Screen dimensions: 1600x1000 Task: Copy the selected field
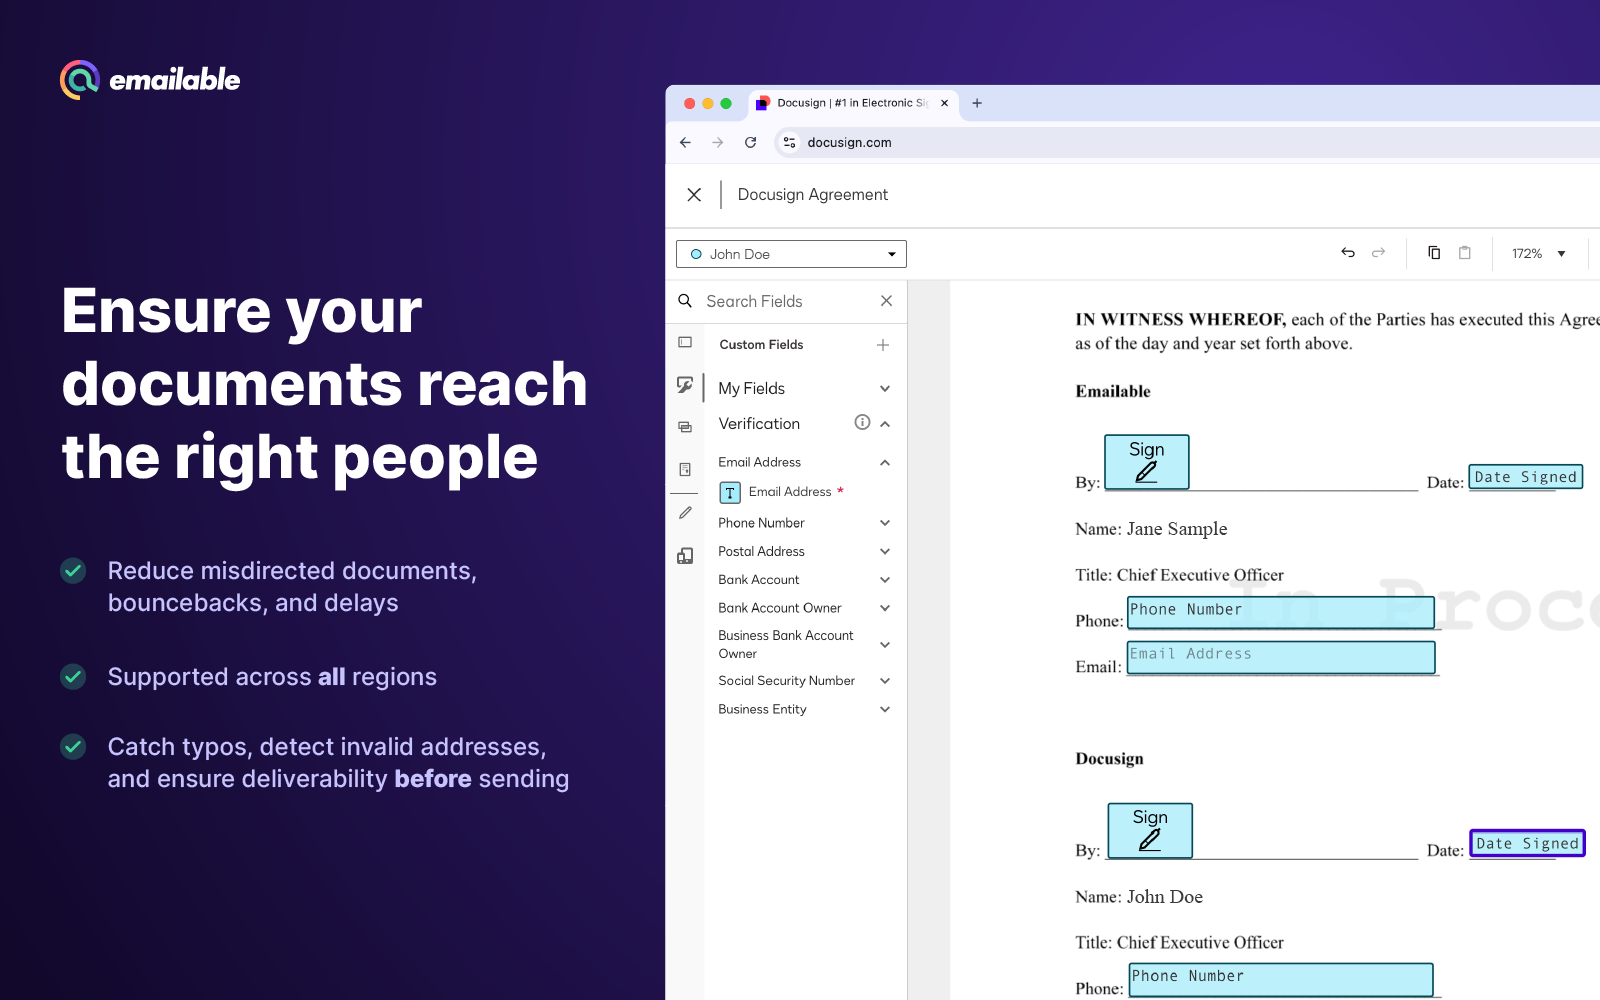1435,253
